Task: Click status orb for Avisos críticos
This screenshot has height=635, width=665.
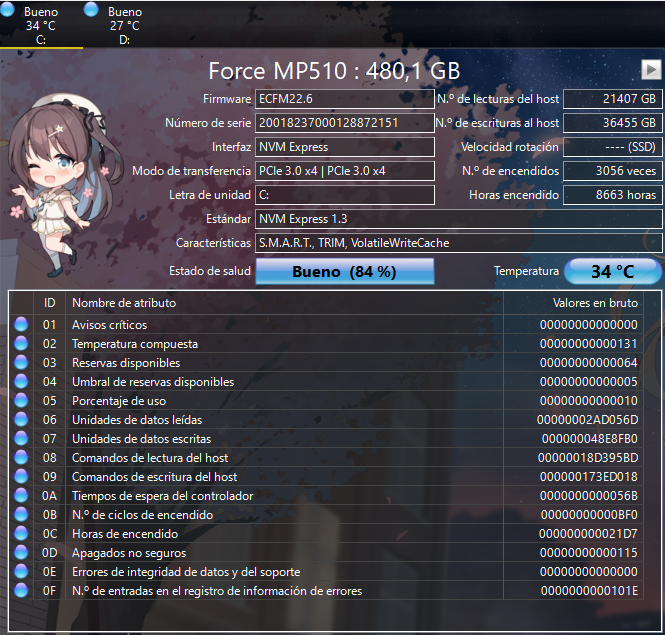Action: (x=21, y=324)
